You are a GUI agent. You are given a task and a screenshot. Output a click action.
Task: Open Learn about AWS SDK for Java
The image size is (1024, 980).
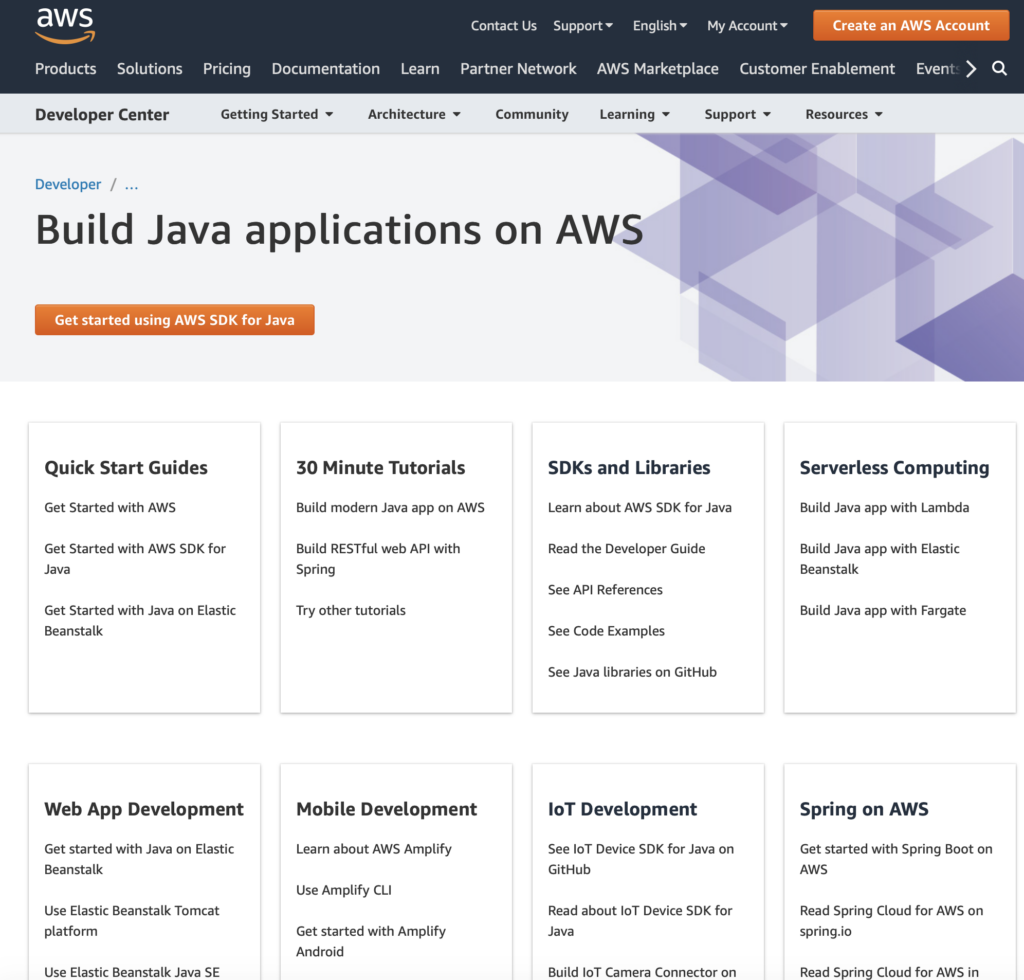[x=639, y=507]
